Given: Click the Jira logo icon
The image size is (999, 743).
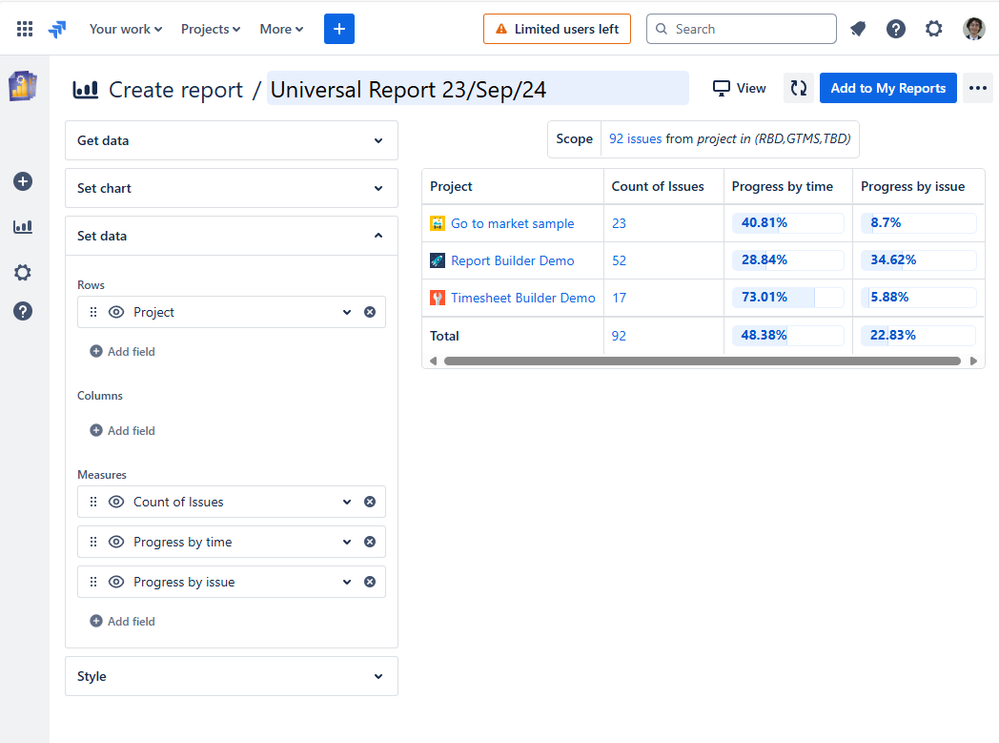Looking at the screenshot, I should [x=57, y=29].
